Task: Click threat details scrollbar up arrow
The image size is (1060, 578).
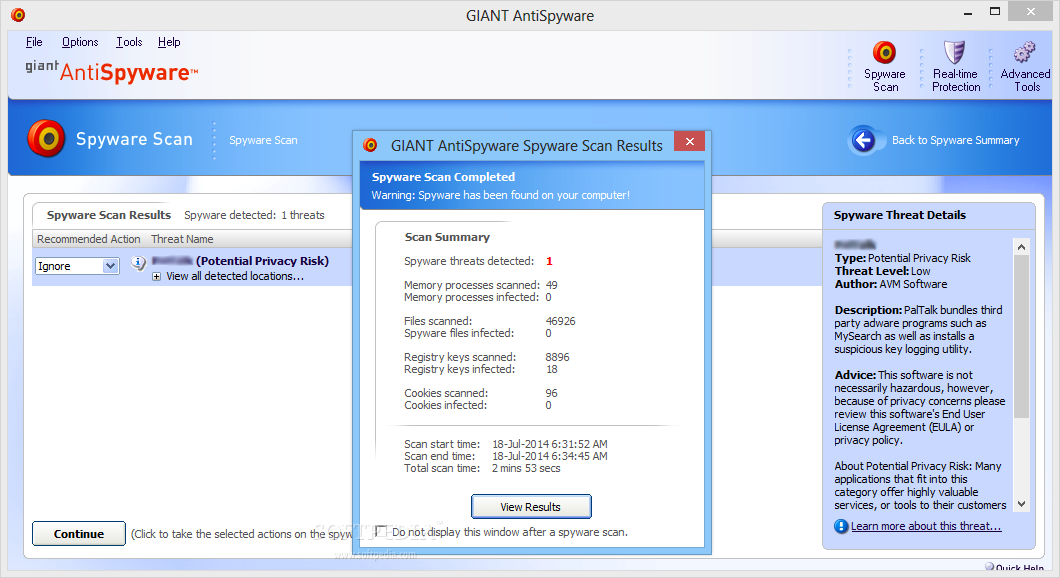Action: [1021, 247]
